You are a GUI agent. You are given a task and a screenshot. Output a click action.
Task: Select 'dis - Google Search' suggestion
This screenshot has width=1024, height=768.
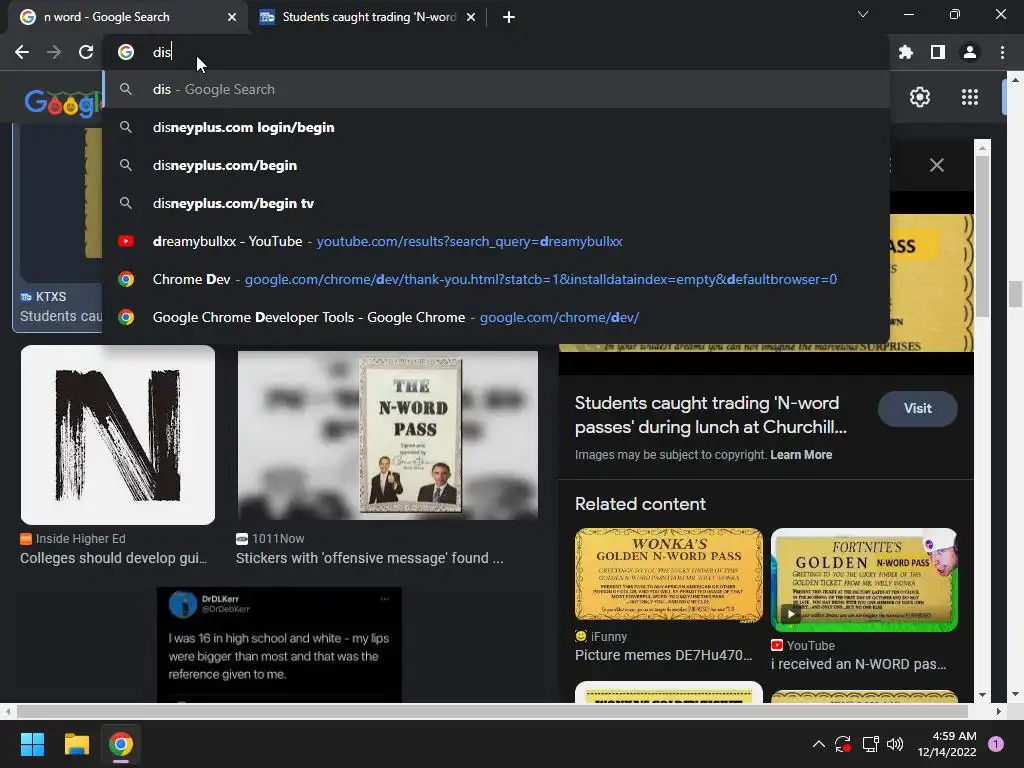click(x=496, y=89)
